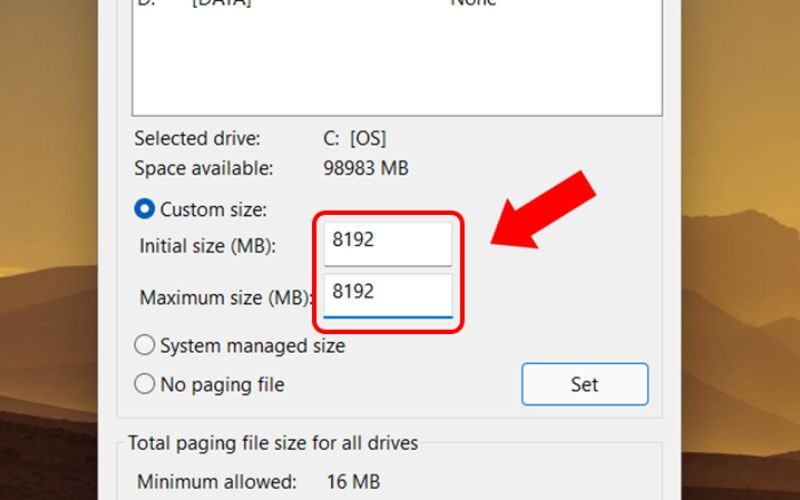Click the C: [OS] selected drive value
Image resolution: width=800 pixels, height=500 pixels.
355,138
